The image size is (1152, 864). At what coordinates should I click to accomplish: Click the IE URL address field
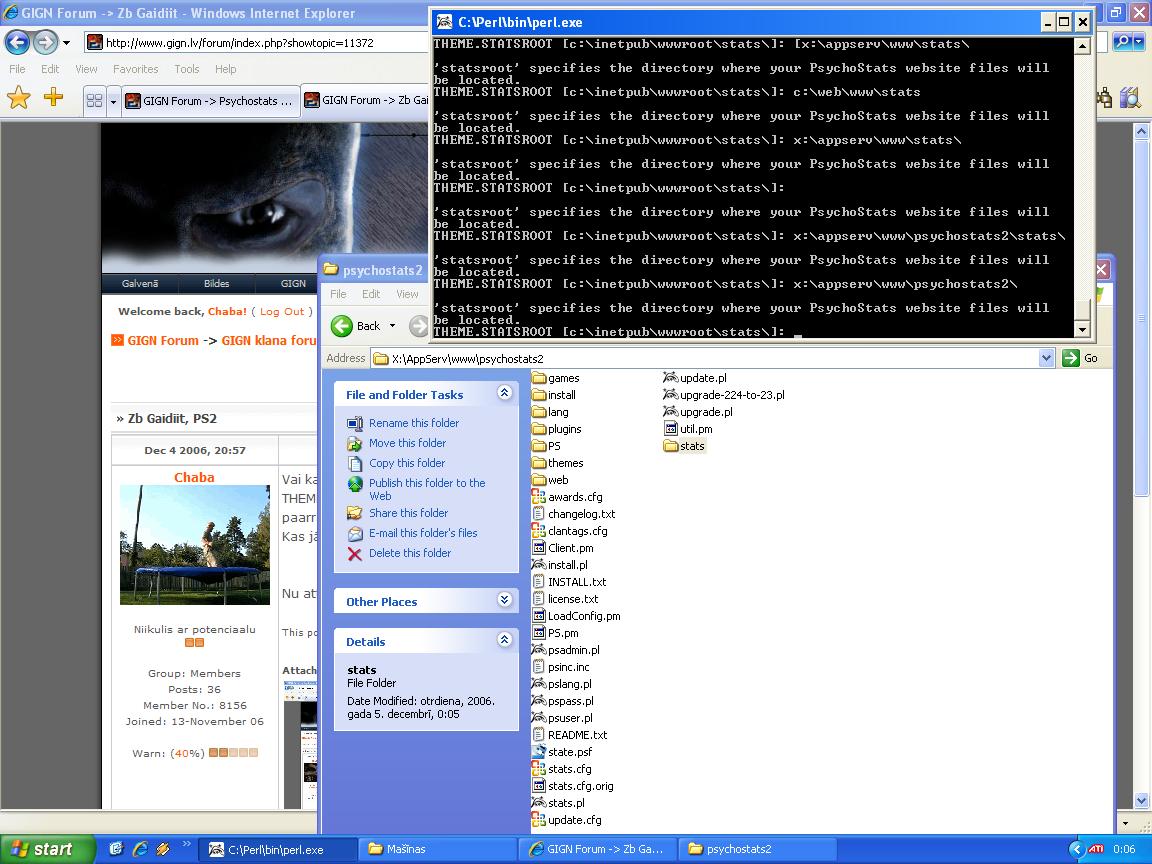click(x=257, y=43)
